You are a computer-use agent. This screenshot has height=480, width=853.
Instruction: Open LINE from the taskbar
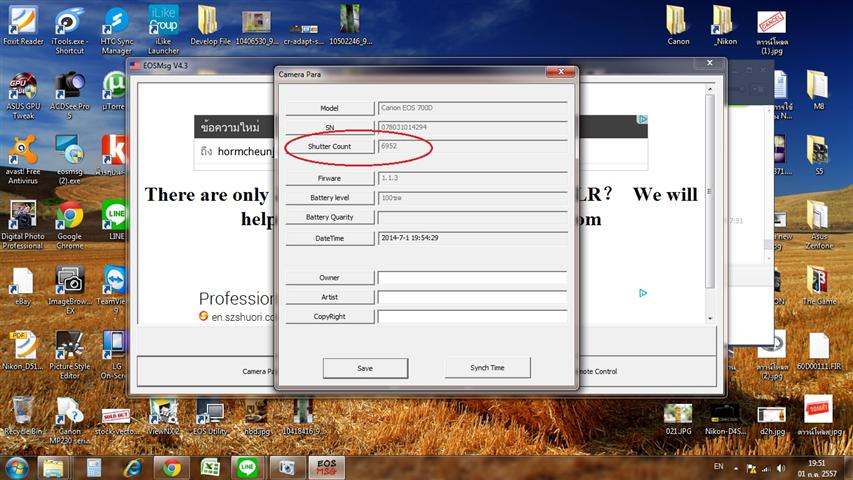pyautogui.click(x=247, y=467)
